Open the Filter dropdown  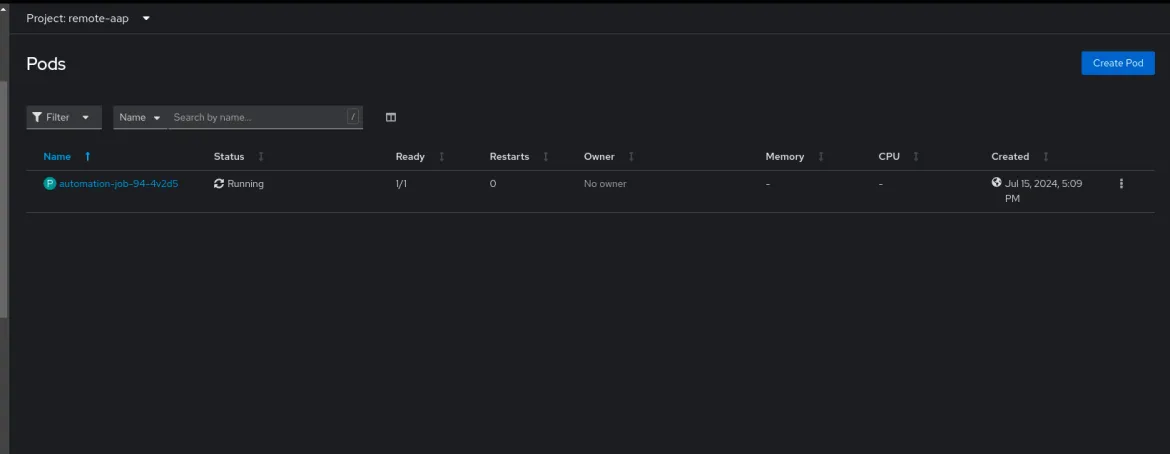pos(64,117)
